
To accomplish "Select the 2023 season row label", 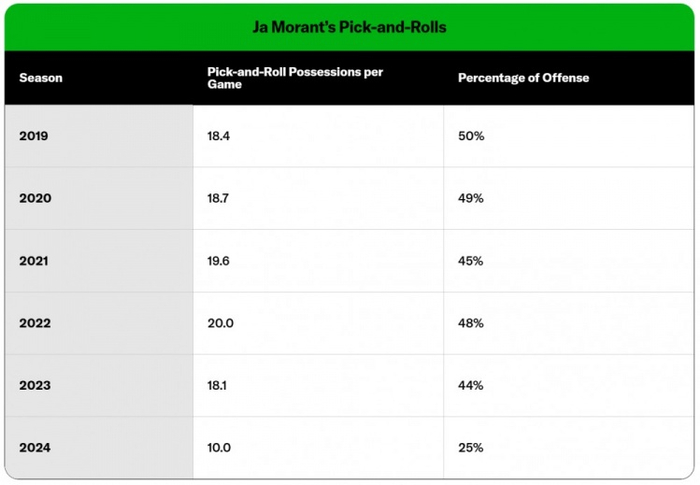I will [x=35, y=385].
